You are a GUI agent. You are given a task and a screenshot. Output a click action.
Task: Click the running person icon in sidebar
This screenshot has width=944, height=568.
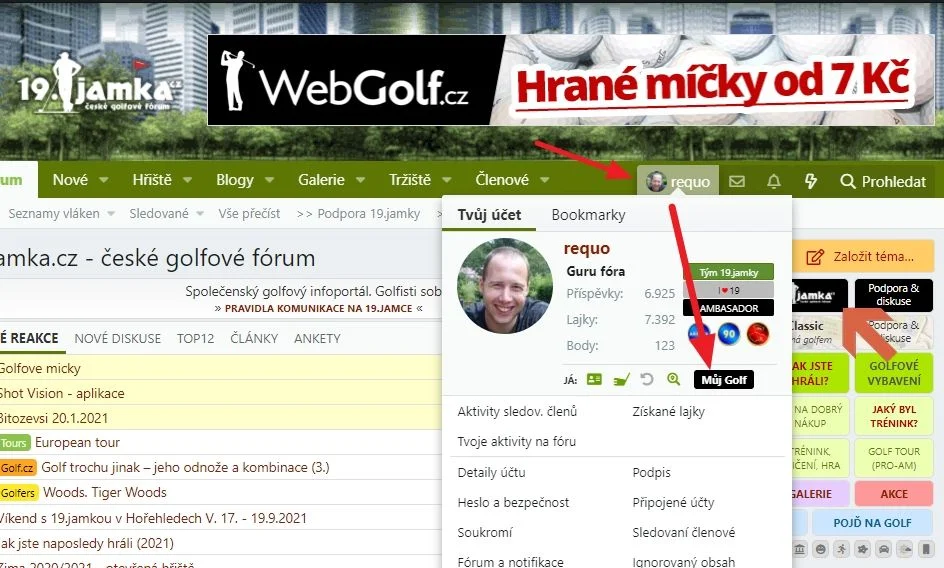pos(842,549)
